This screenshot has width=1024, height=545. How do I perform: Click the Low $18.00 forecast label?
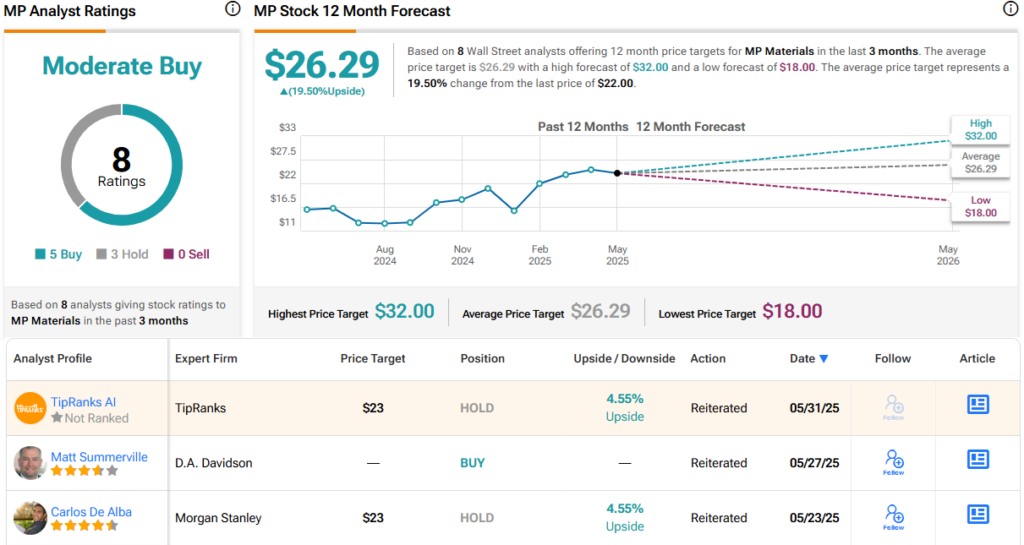pyautogui.click(x=980, y=207)
